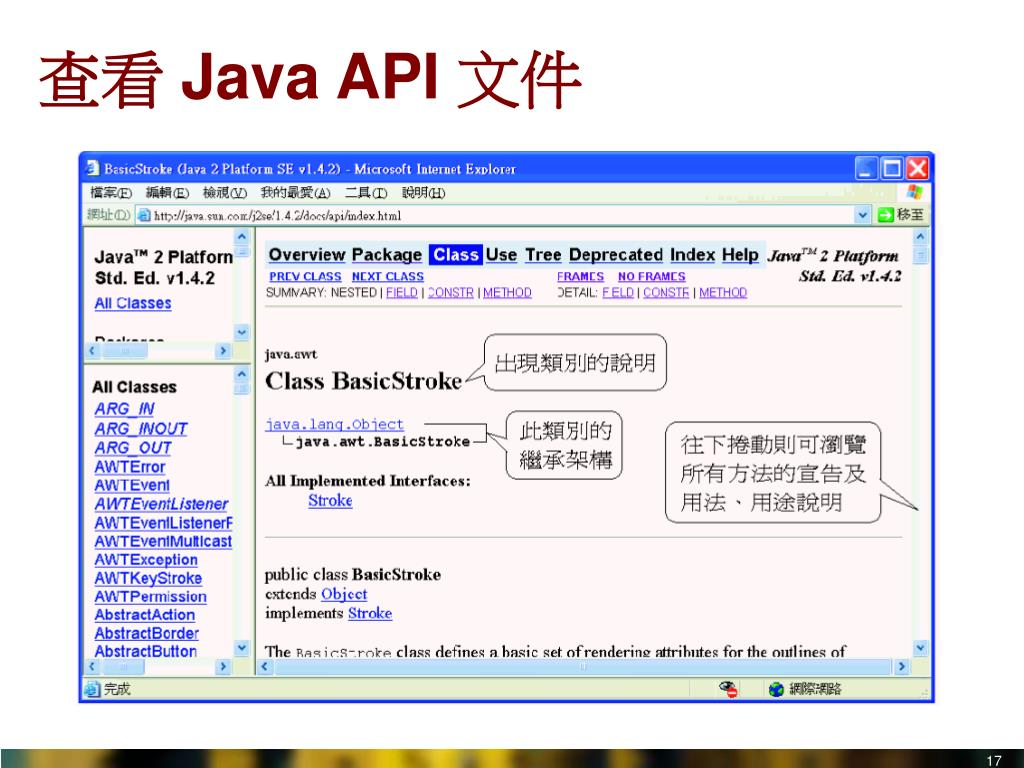Click scroll-left arrow of main content frame

click(x=264, y=667)
